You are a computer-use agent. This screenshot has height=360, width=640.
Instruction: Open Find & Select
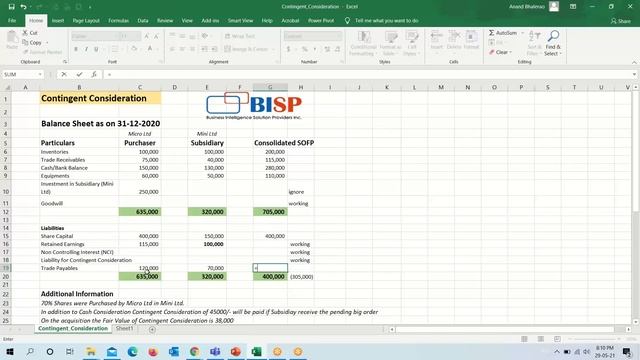click(553, 43)
